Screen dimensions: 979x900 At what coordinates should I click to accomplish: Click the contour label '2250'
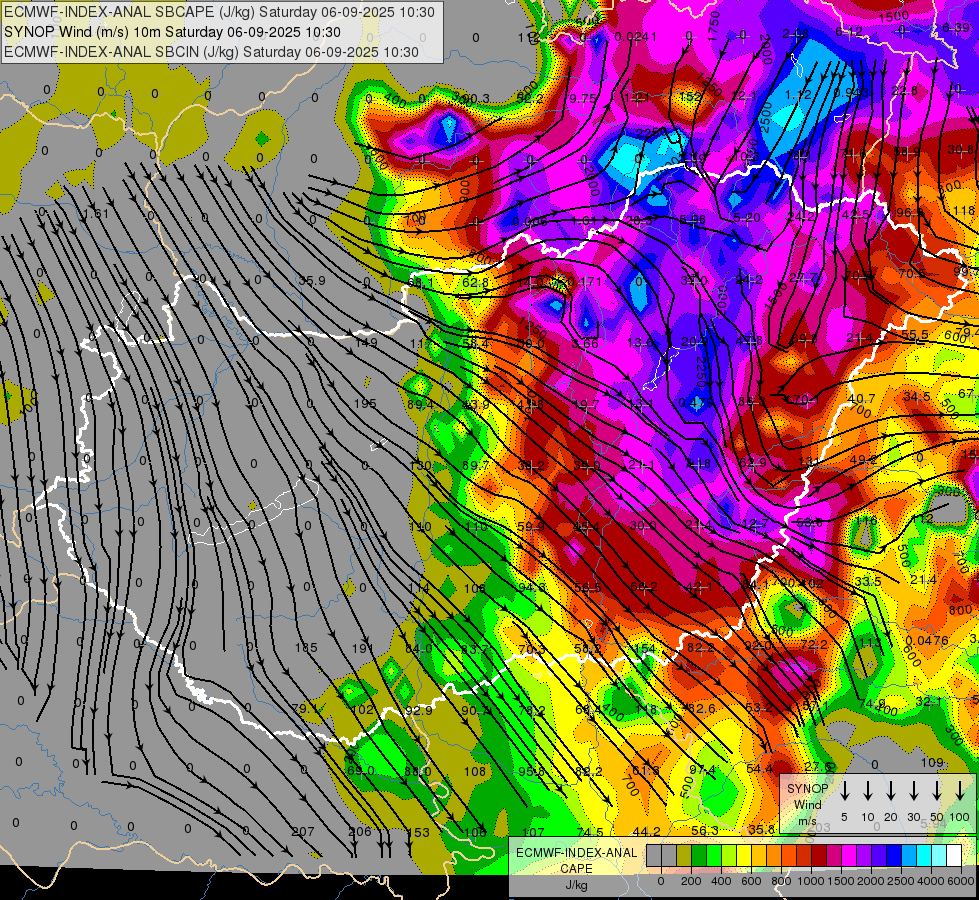pyautogui.click(x=701, y=372)
